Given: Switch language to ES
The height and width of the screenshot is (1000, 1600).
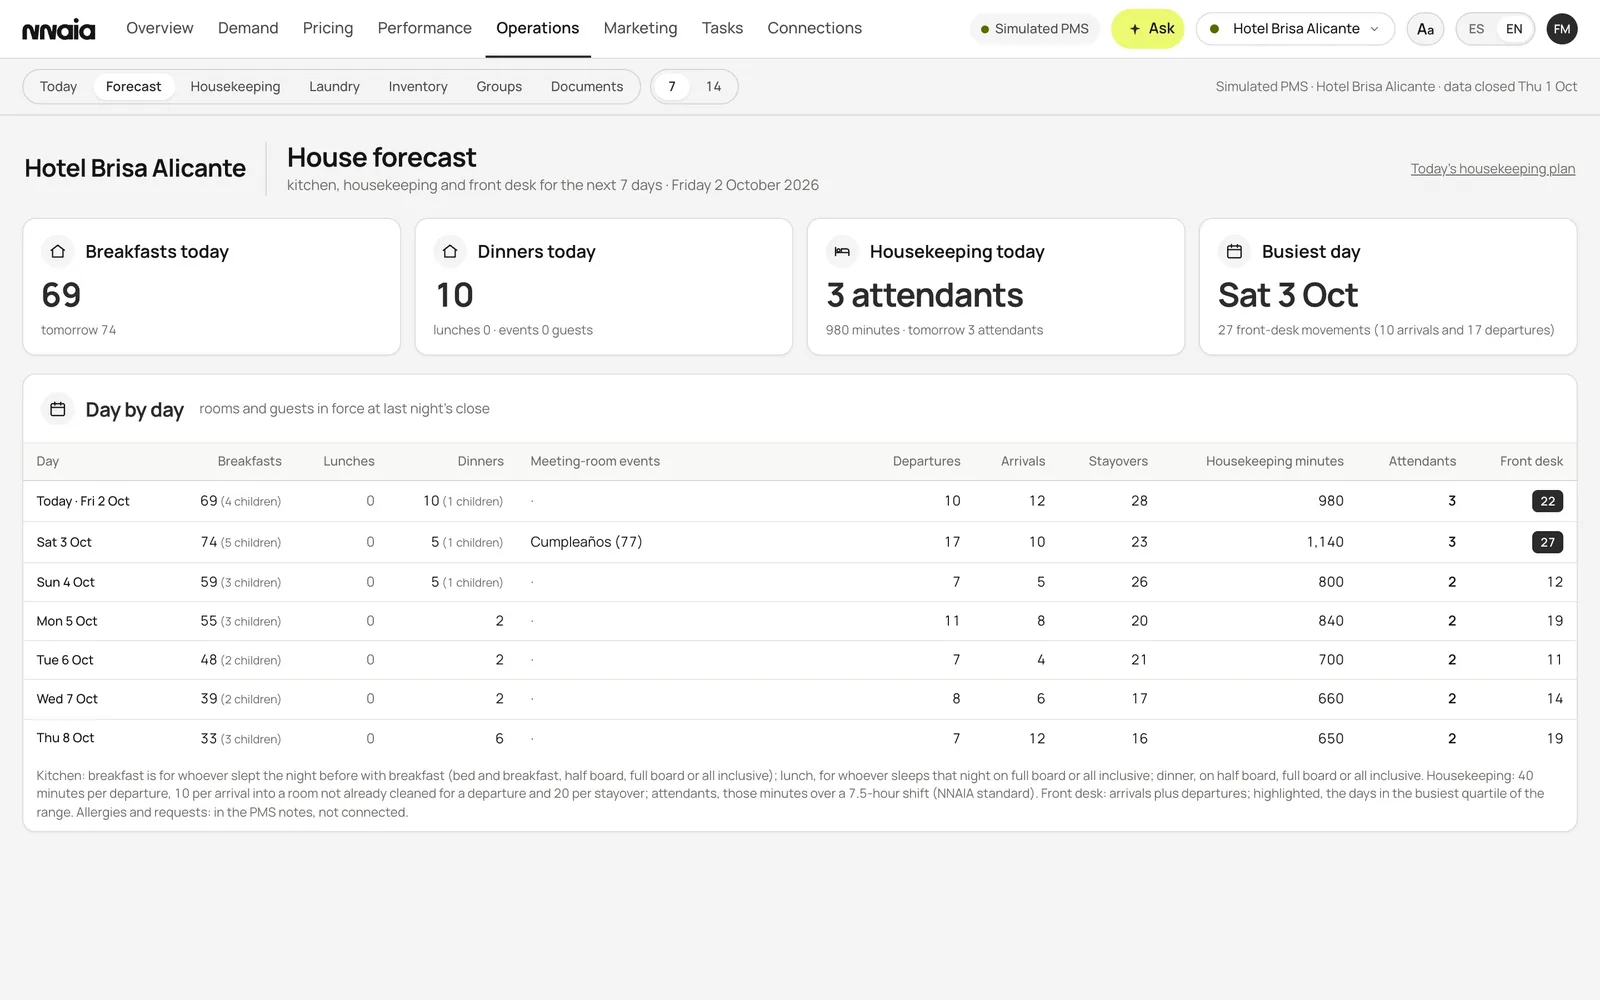Looking at the screenshot, I should [1476, 29].
